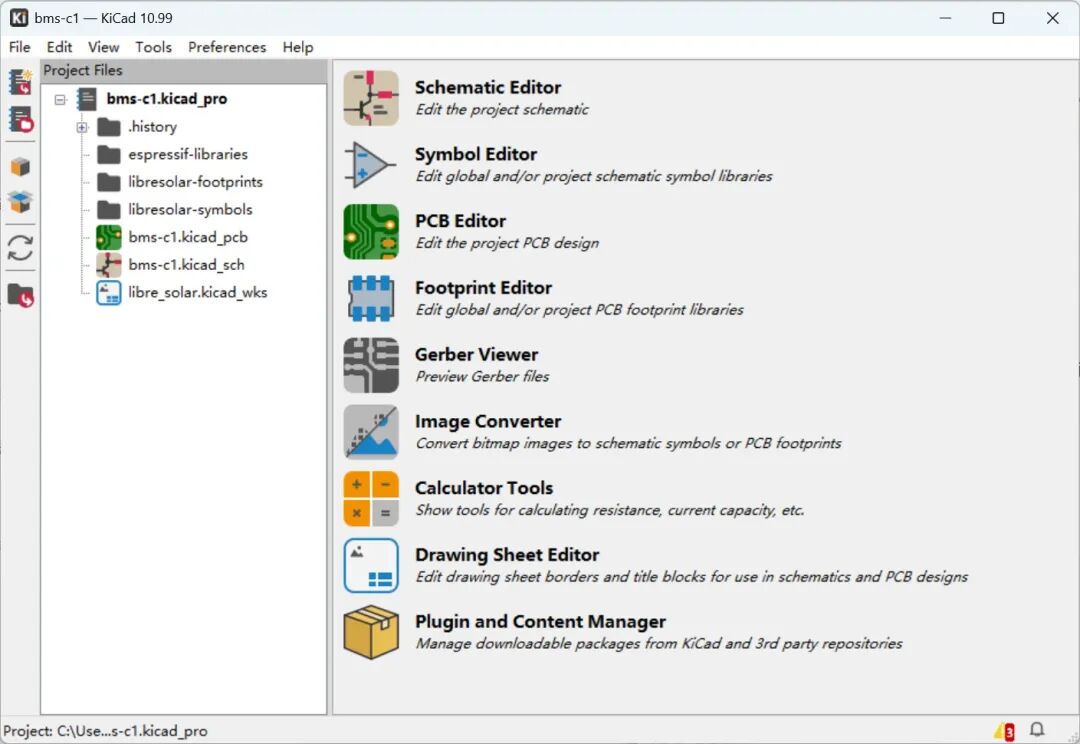Expand the .history folder node
The height and width of the screenshot is (744, 1080).
[x=82, y=127]
